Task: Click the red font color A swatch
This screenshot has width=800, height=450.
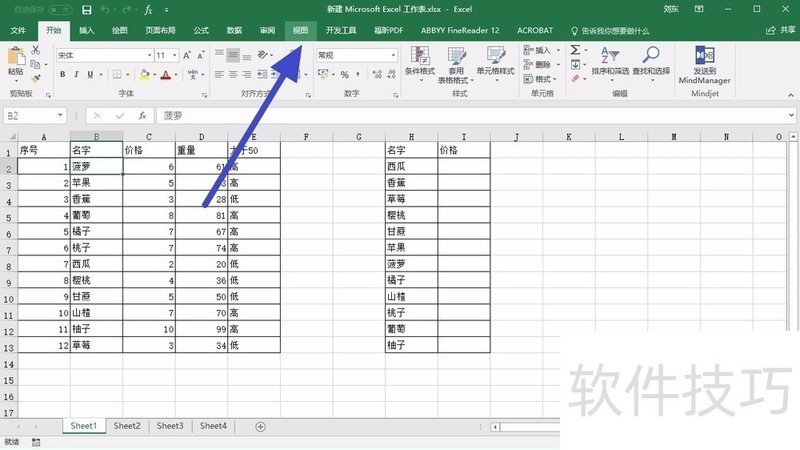Action: [x=166, y=74]
